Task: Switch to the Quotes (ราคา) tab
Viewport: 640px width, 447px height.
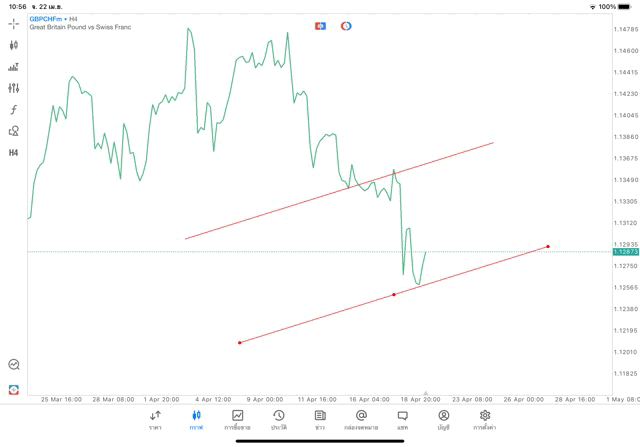Action: point(155,419)
